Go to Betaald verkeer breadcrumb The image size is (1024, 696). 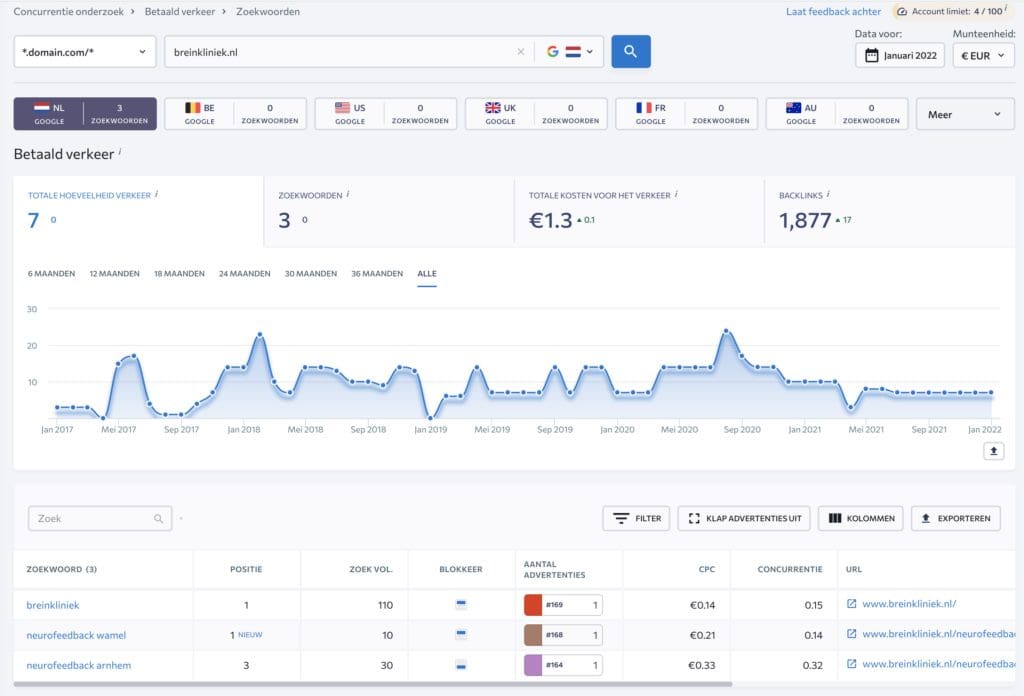pos(180,12)
